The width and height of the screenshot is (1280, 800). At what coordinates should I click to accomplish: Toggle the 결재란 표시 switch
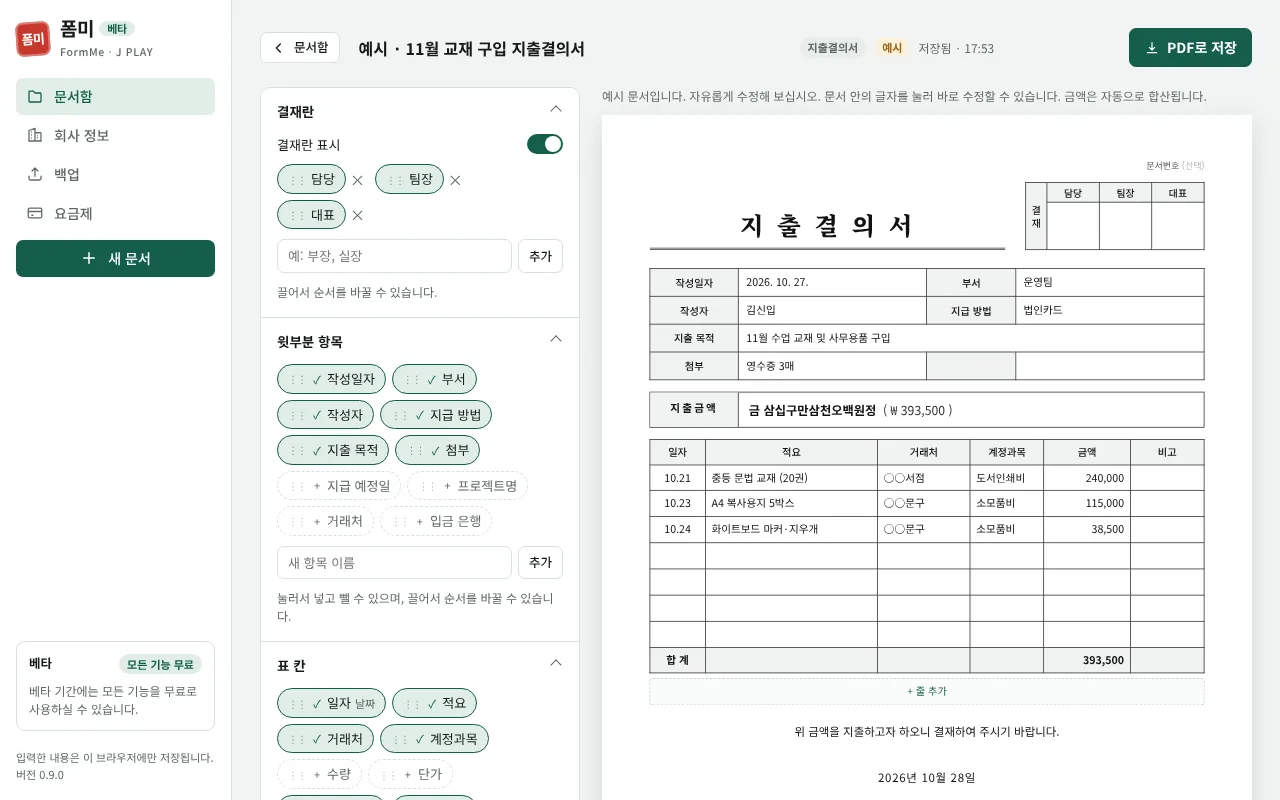point(545,144)
